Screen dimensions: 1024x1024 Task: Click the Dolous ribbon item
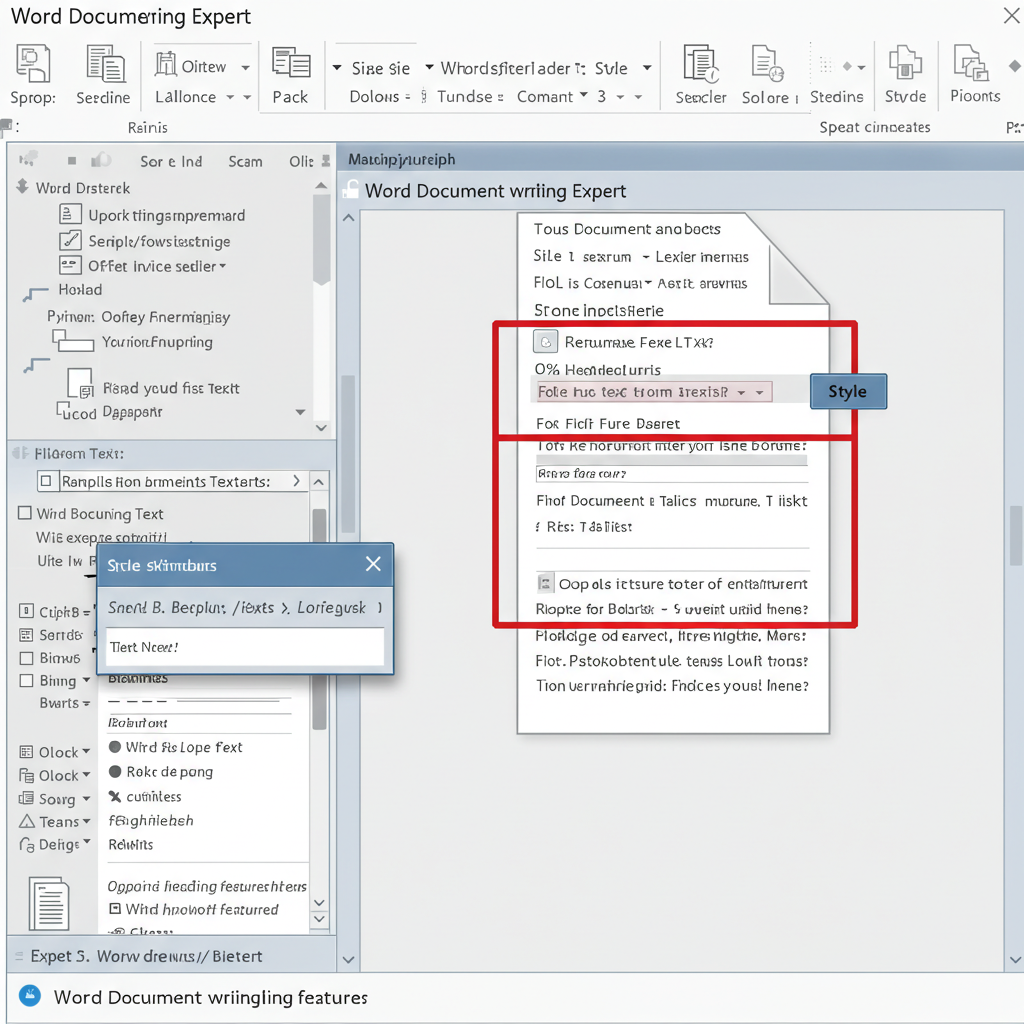coord(374,97)
